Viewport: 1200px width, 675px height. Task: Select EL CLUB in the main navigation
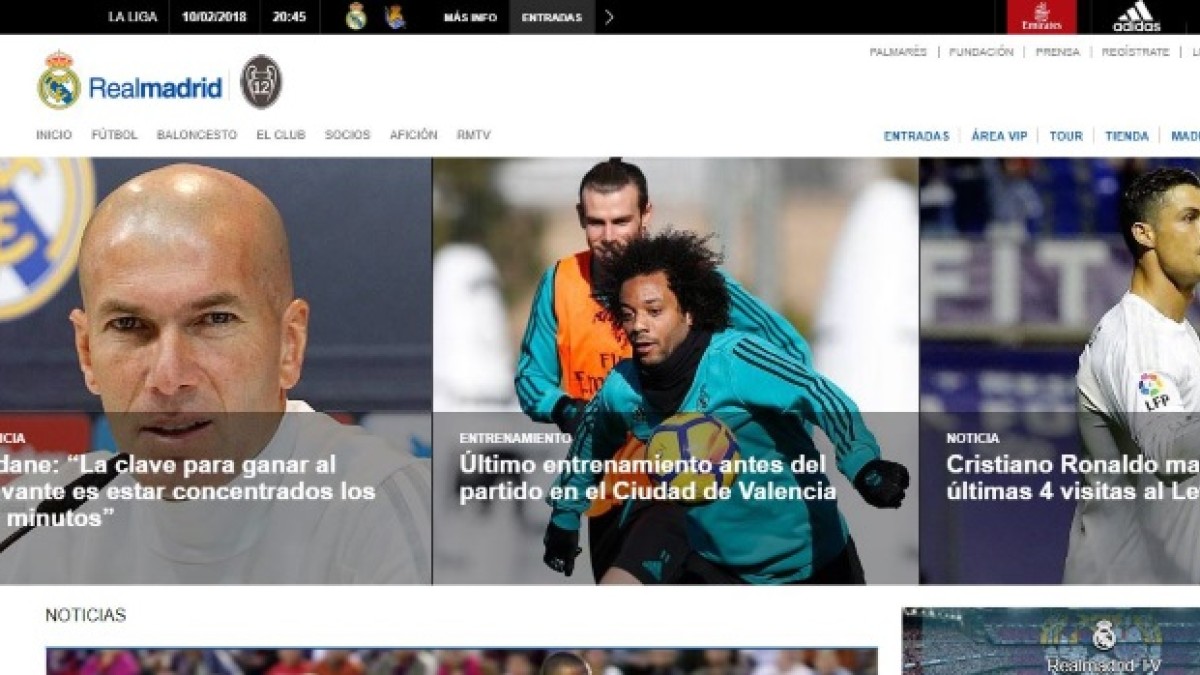tap(281, 135)
